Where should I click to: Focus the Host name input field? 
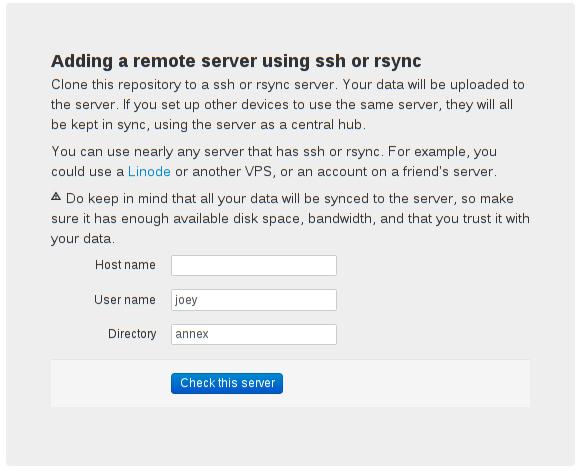pyautogui.click(x=254, y=265)
